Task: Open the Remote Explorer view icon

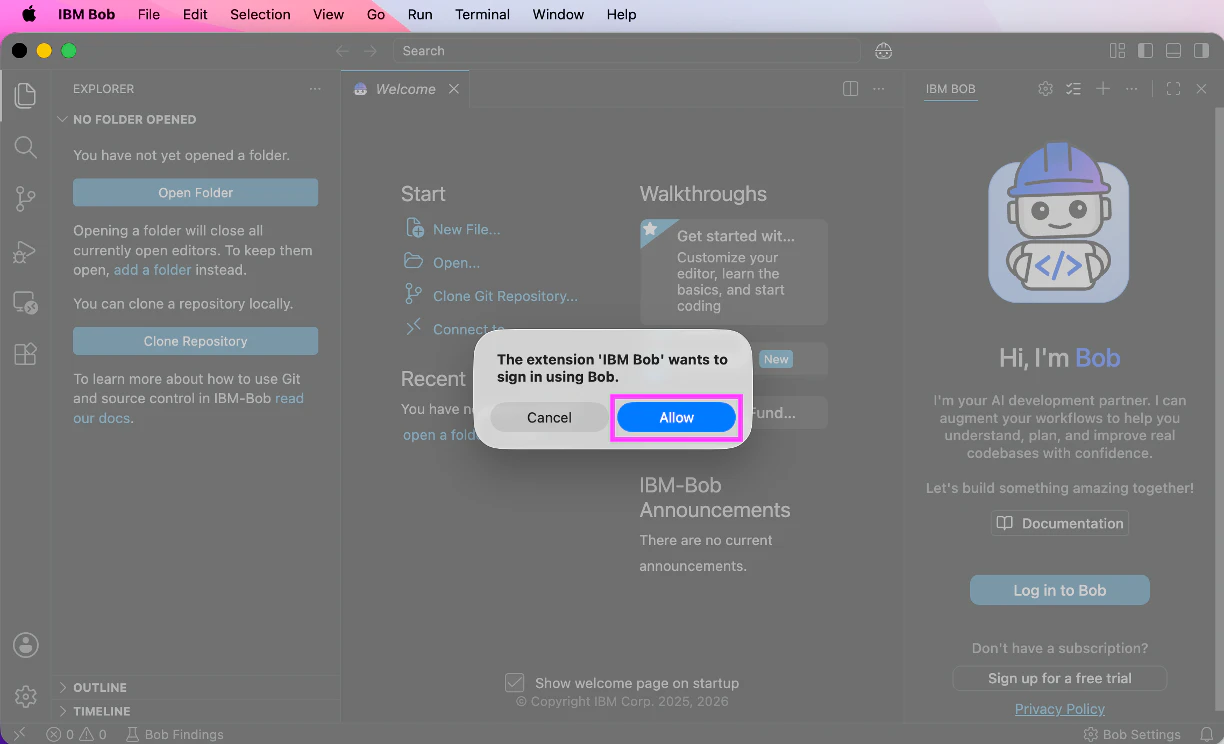Action: (x=26, y=303)
